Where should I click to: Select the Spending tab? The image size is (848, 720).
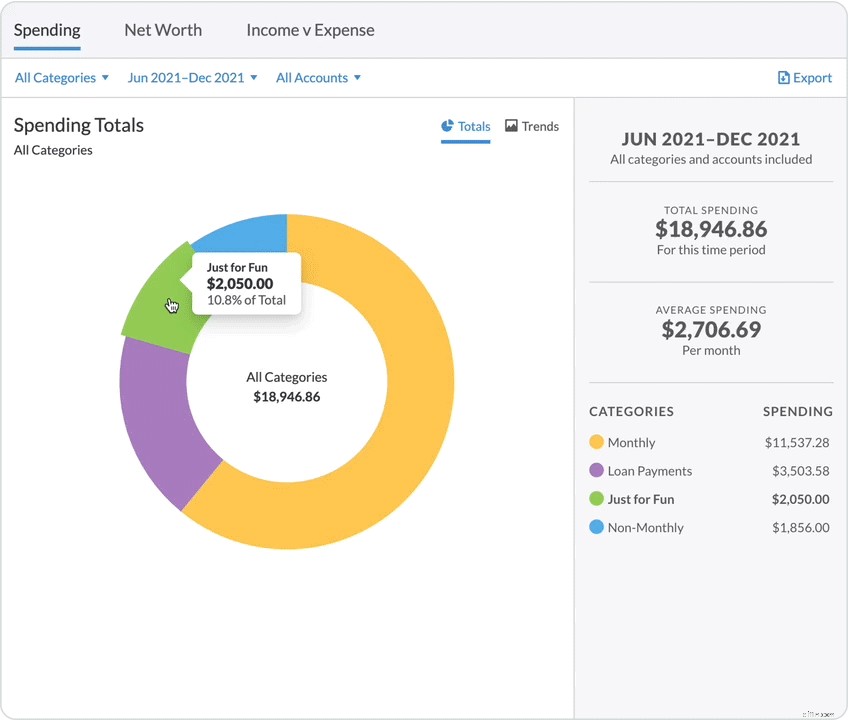pos(47,30)
